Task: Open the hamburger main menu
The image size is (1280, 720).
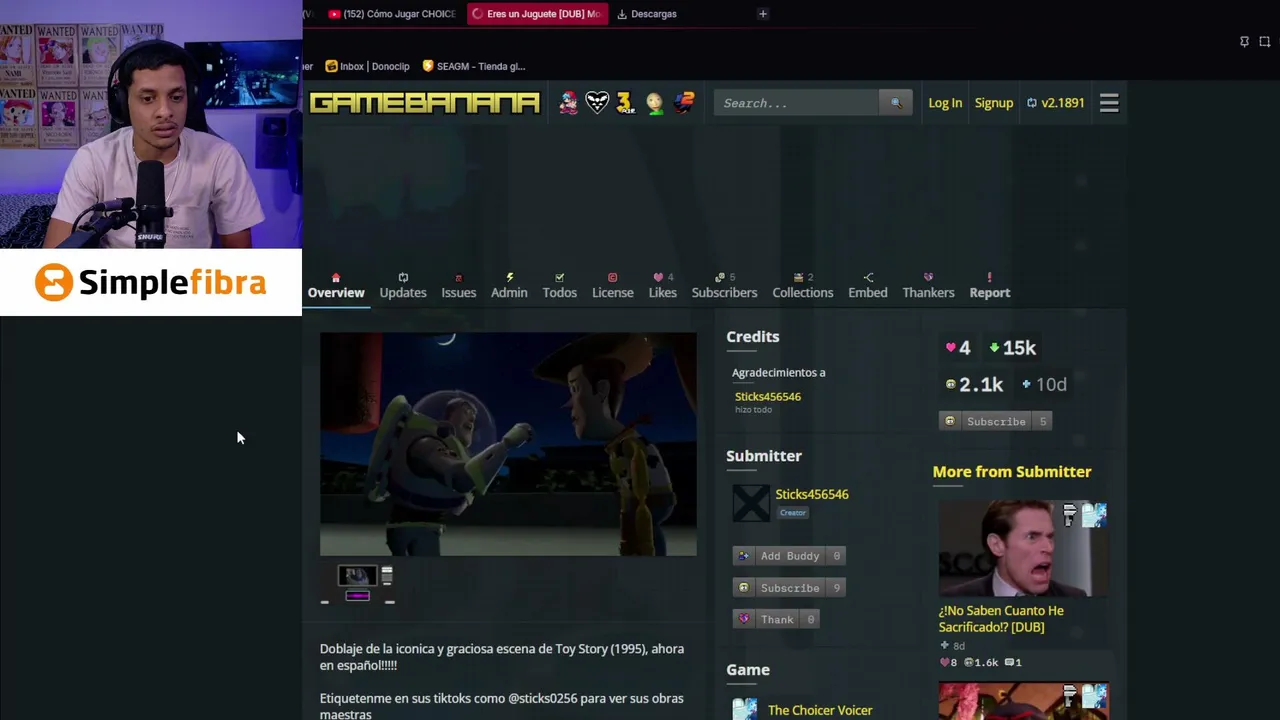Action: [1109, 103]
